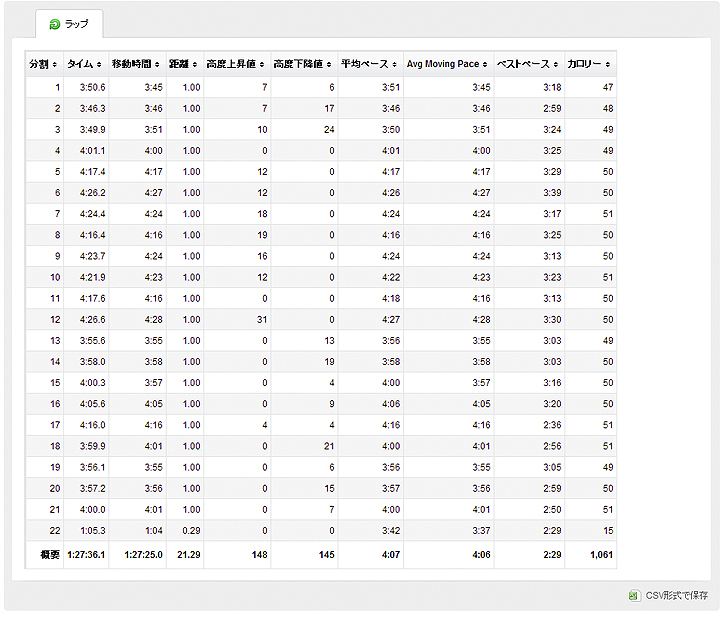Sort table by 平均ペース column header
The image size is (725, 619).
point(365,64)
